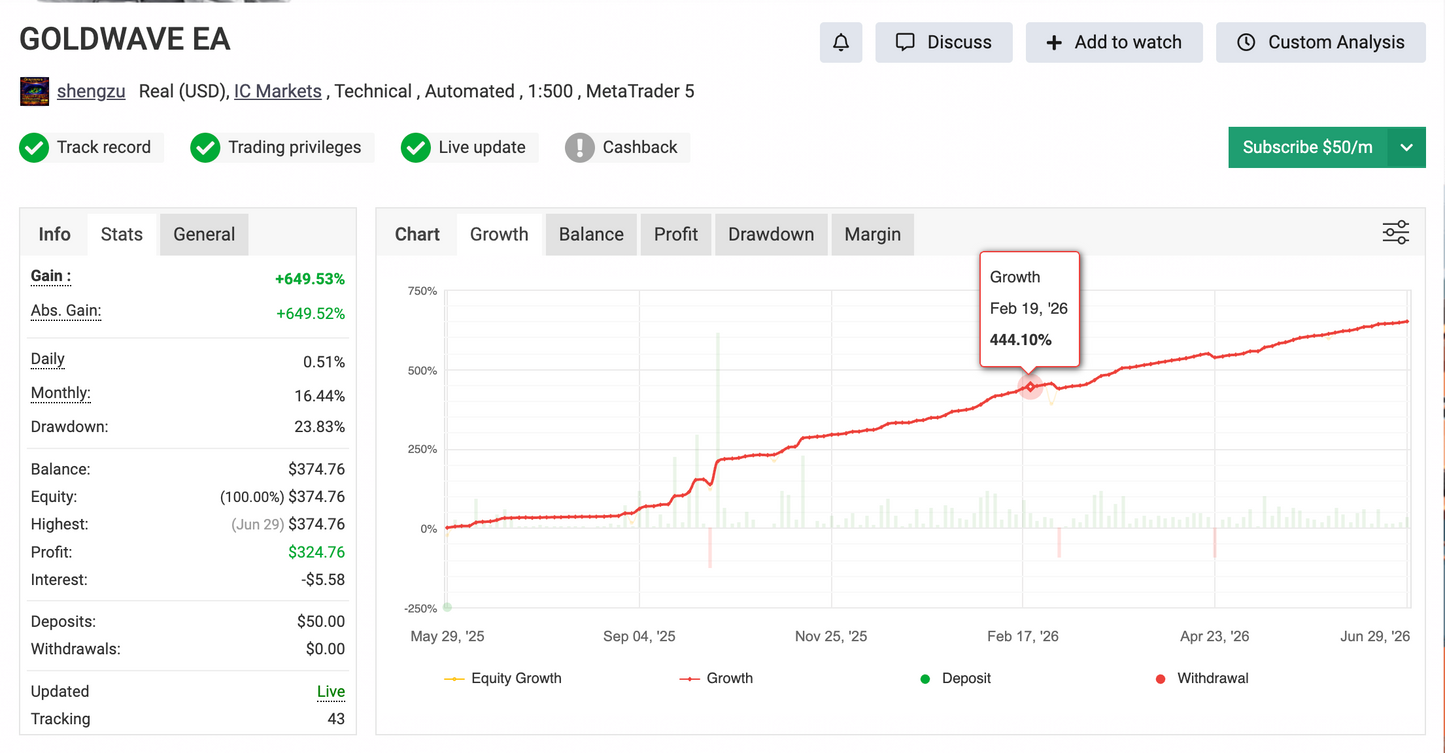
Task: Click the Tracking count 43
Action: pyautogui.click(x=336, y=719)
